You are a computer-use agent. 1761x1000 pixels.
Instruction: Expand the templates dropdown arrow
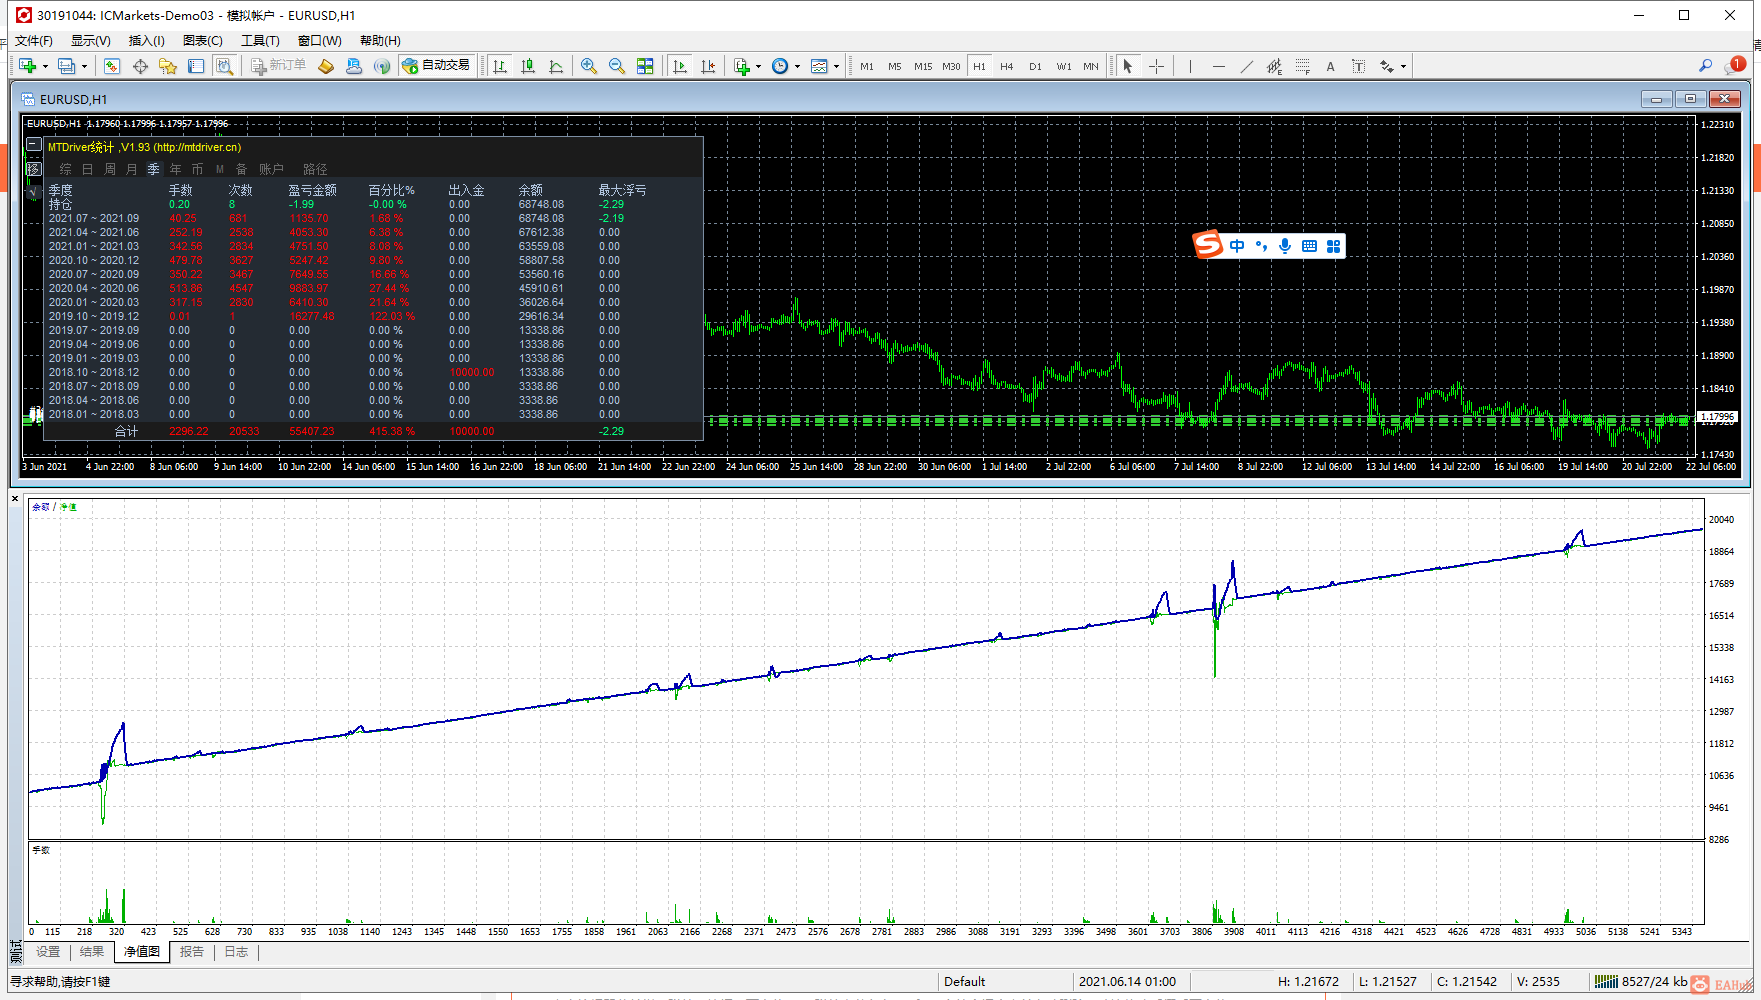[836, 66]
